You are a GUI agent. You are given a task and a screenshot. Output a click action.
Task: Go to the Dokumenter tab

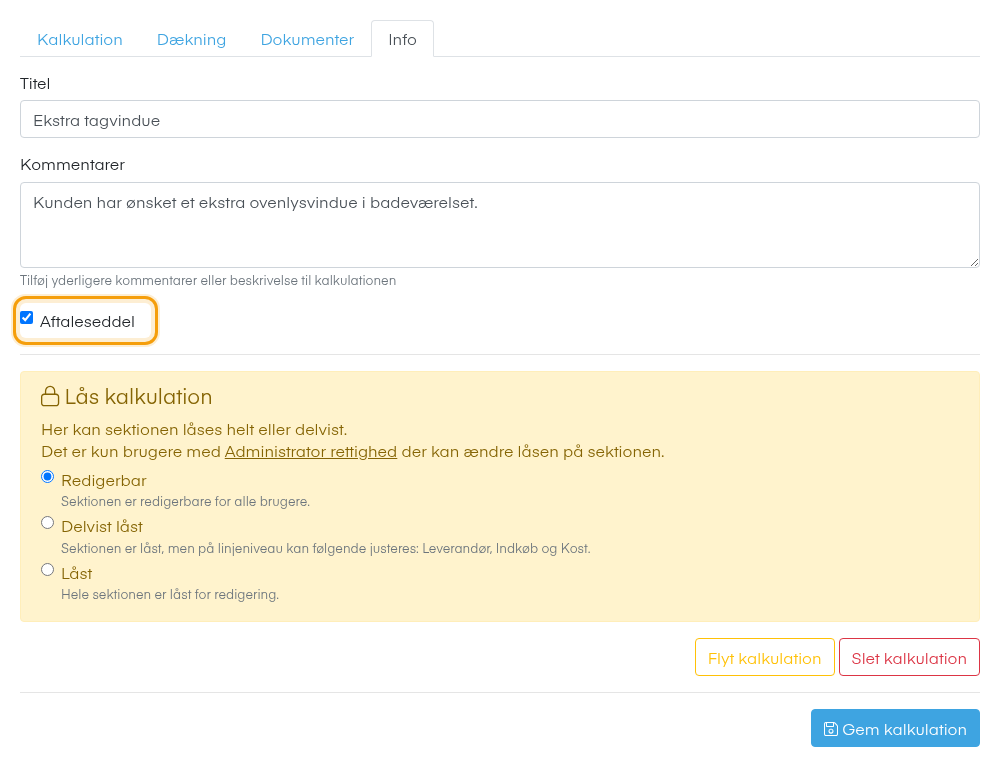[x=307, y=40]
